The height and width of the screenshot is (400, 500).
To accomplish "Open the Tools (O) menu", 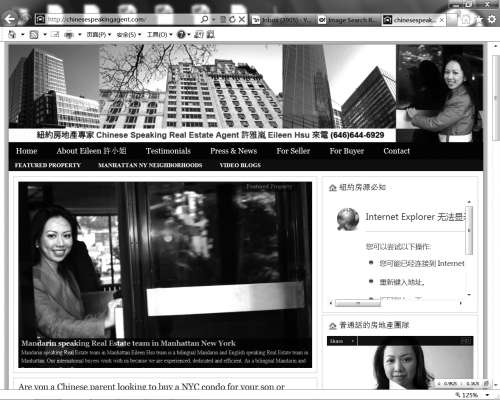I will tap(159, 34).
